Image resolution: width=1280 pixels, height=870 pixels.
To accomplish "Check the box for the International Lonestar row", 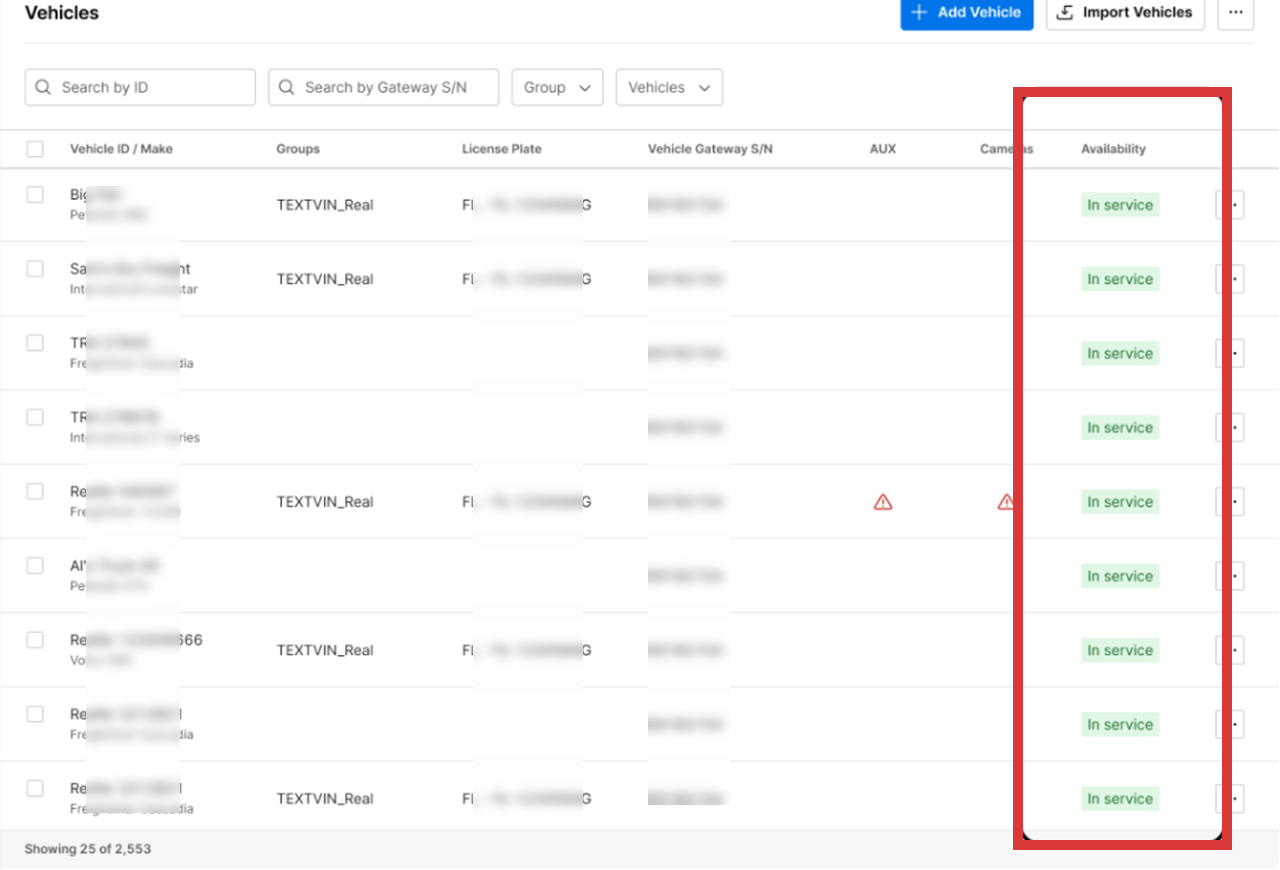I will (35, 269).
